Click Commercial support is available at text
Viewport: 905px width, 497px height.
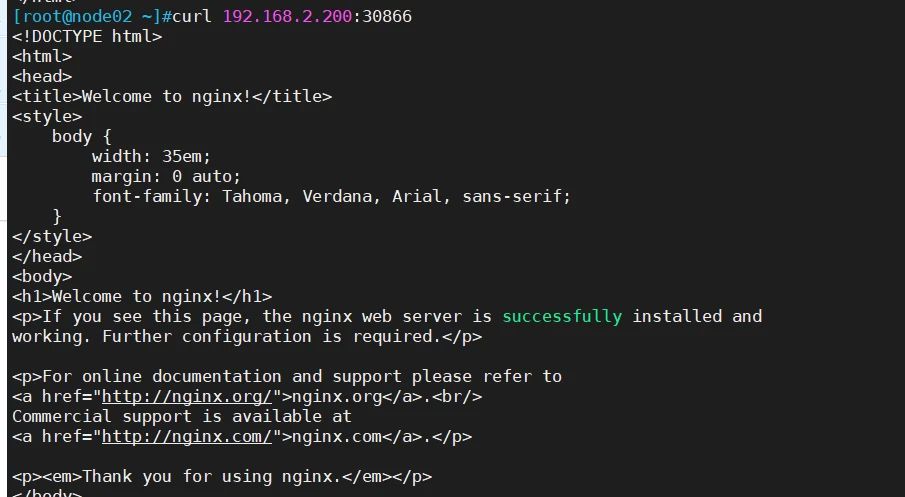(x=182, y=417)
